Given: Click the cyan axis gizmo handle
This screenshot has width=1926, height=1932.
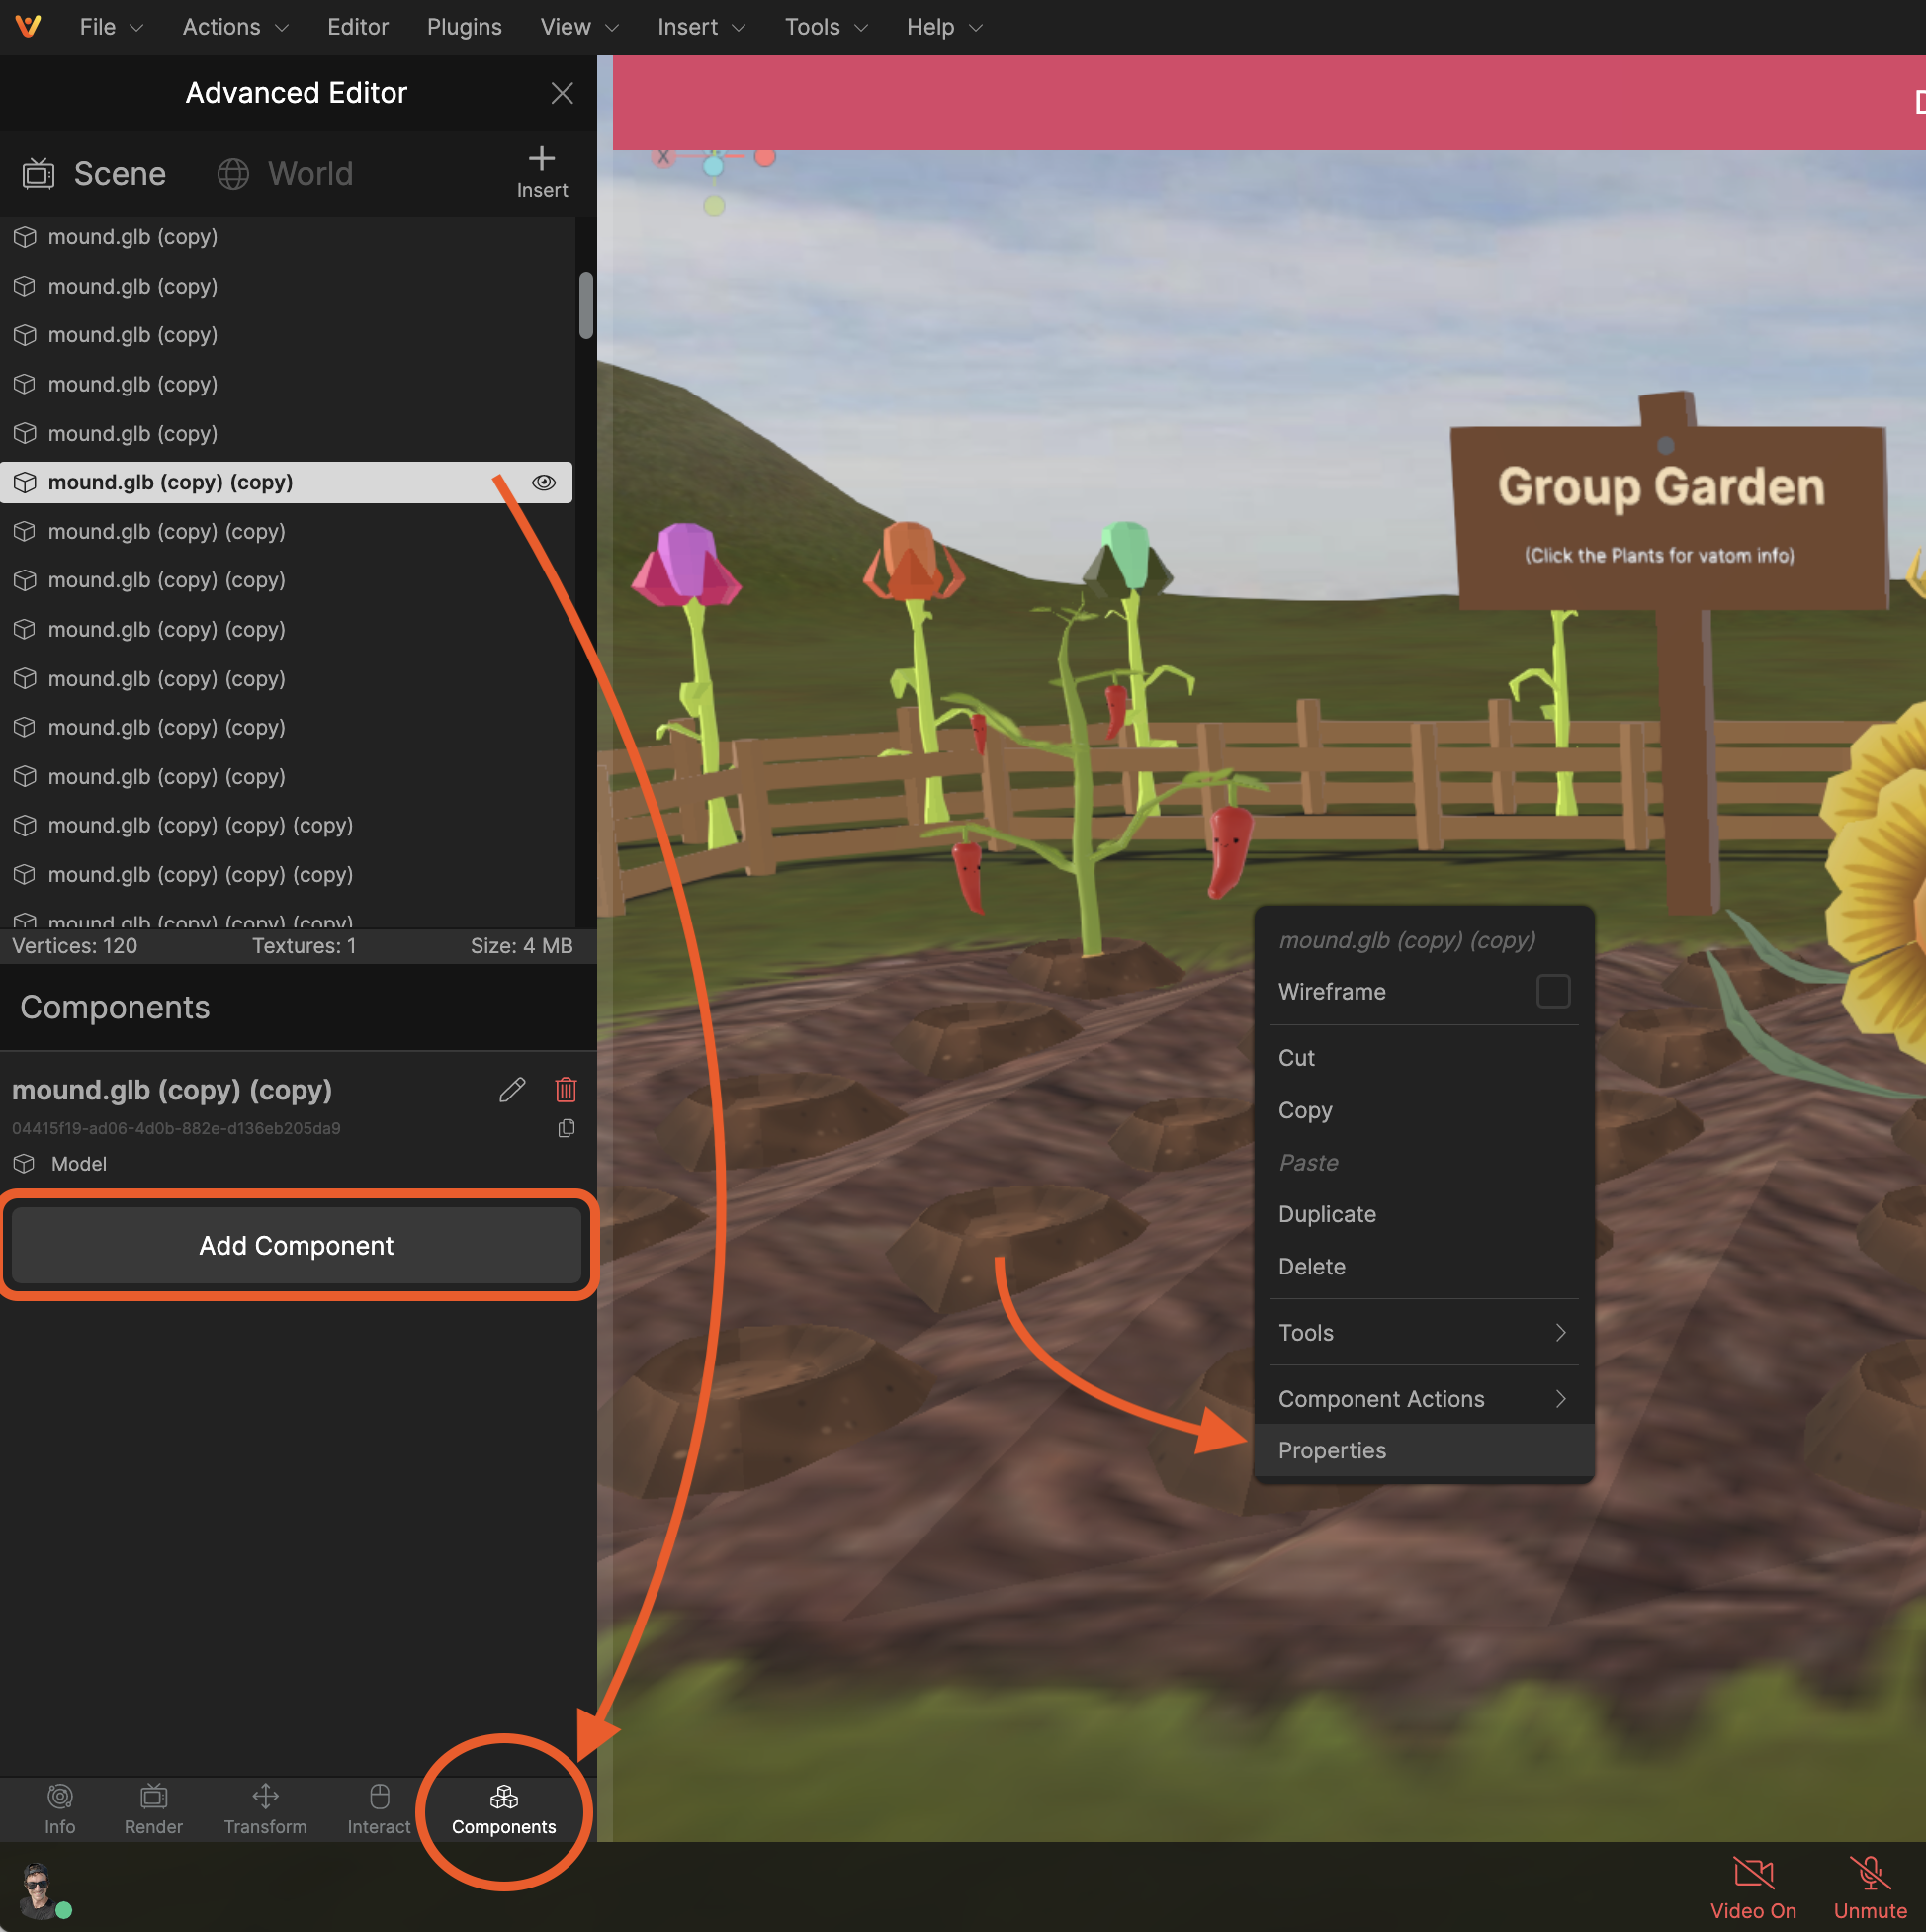Looking at the screenshot, I should coord(713,166).
